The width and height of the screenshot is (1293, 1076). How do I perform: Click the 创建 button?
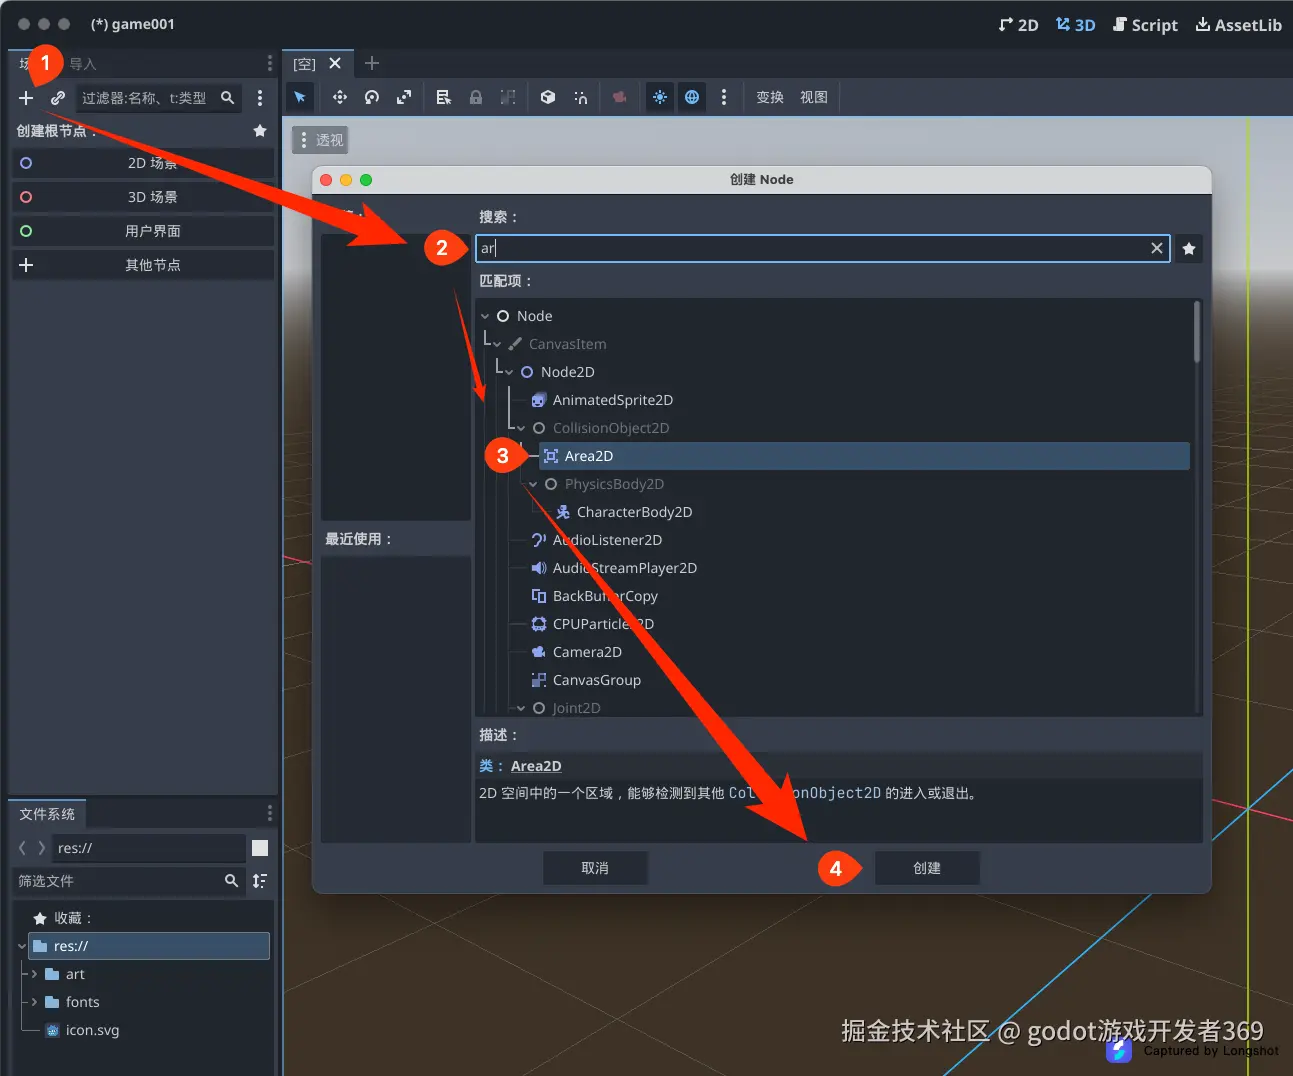click(927, 868)
